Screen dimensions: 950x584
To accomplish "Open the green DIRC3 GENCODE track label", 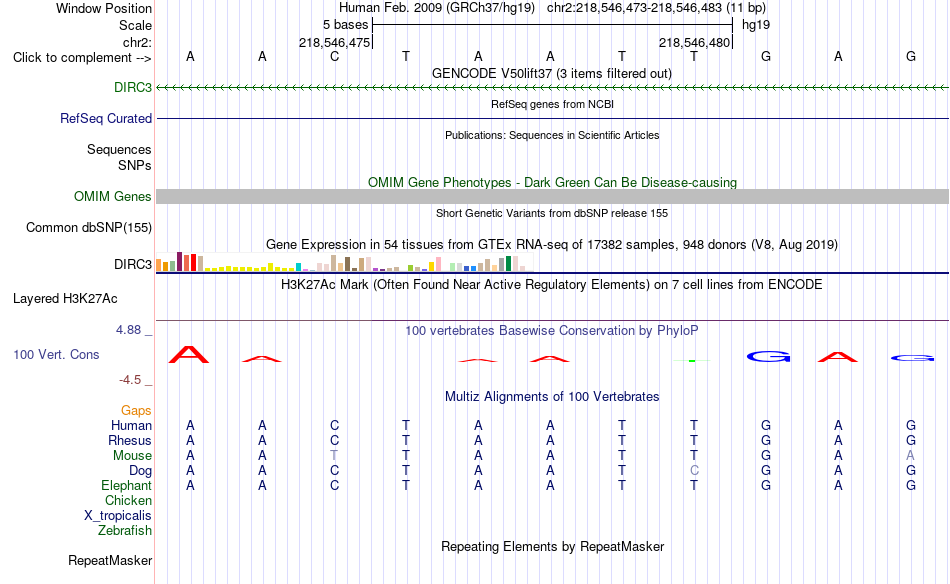I will (133, 88).
